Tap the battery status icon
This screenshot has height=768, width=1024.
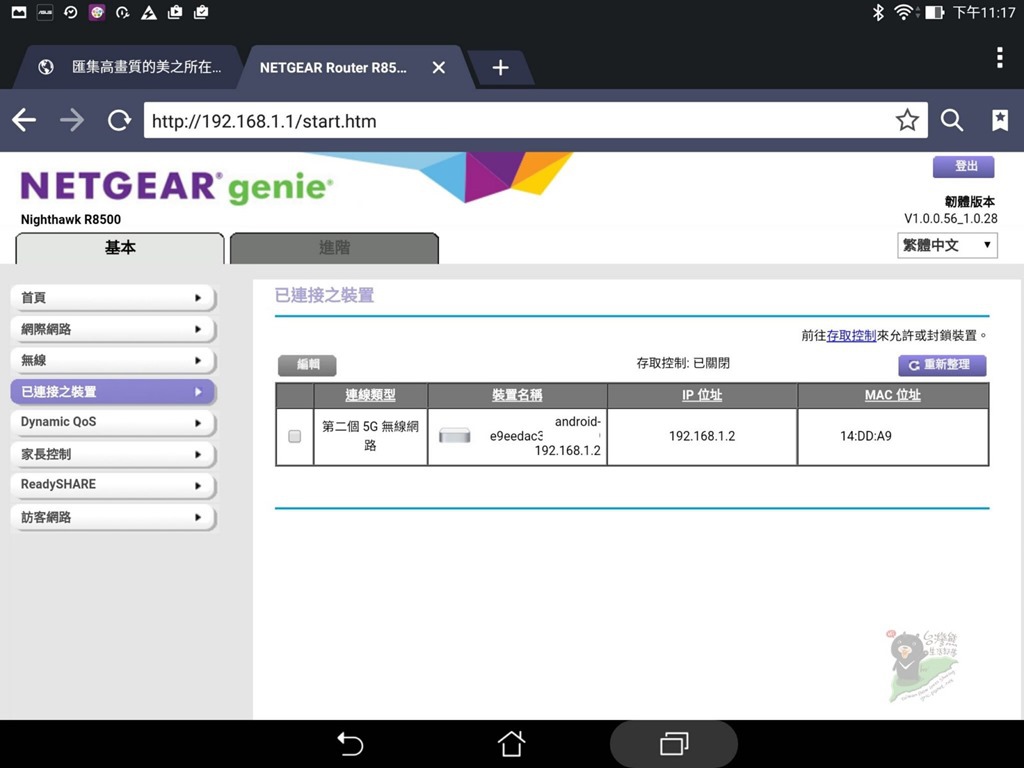935,12
